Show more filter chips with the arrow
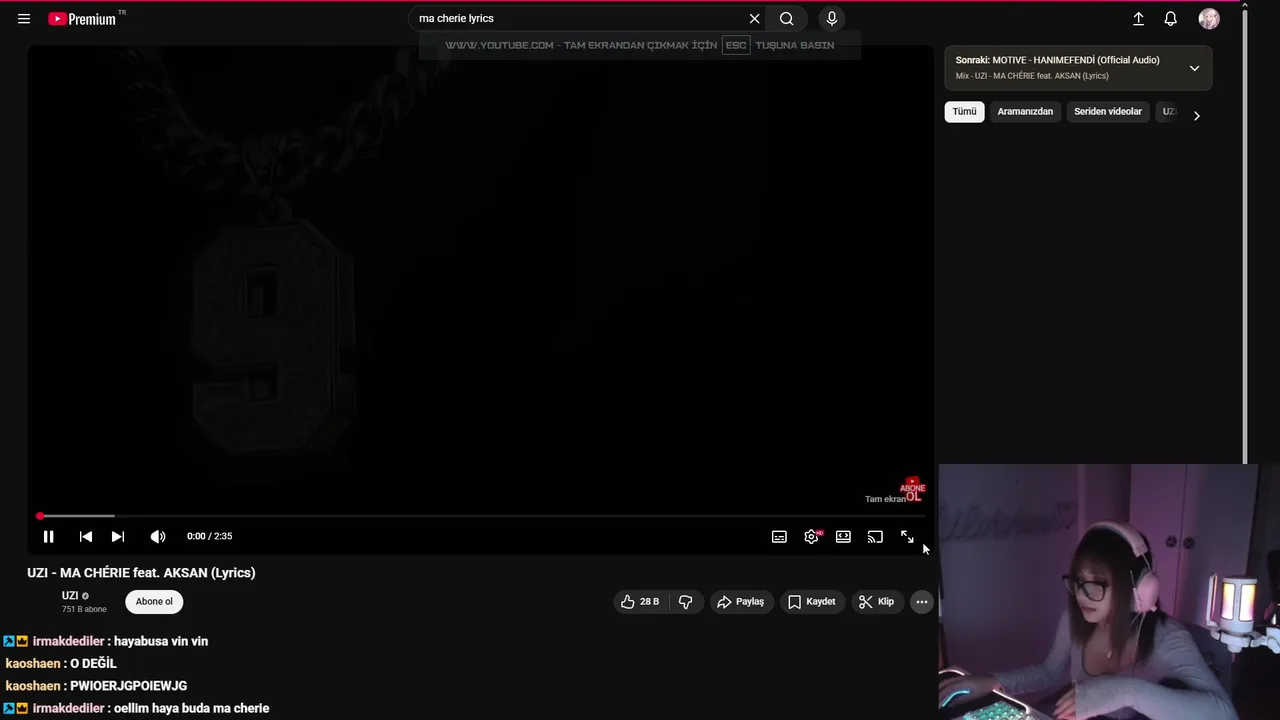1280x720 pixels. 1196,116
